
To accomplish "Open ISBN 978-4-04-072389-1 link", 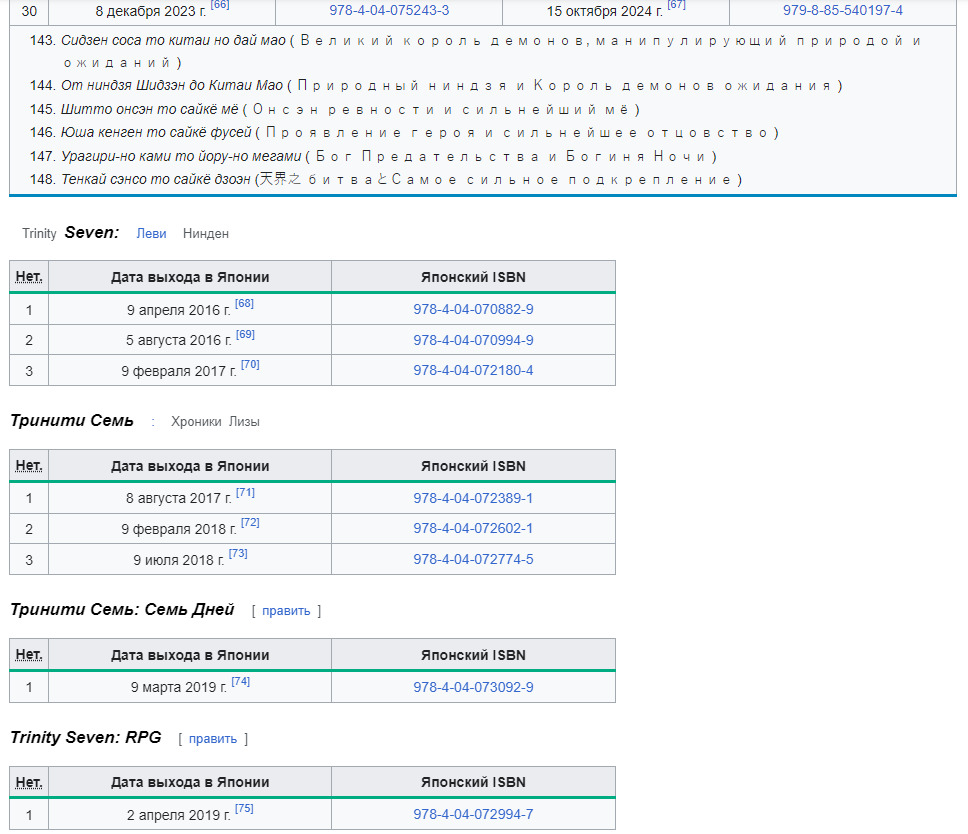I will [473, 499].
